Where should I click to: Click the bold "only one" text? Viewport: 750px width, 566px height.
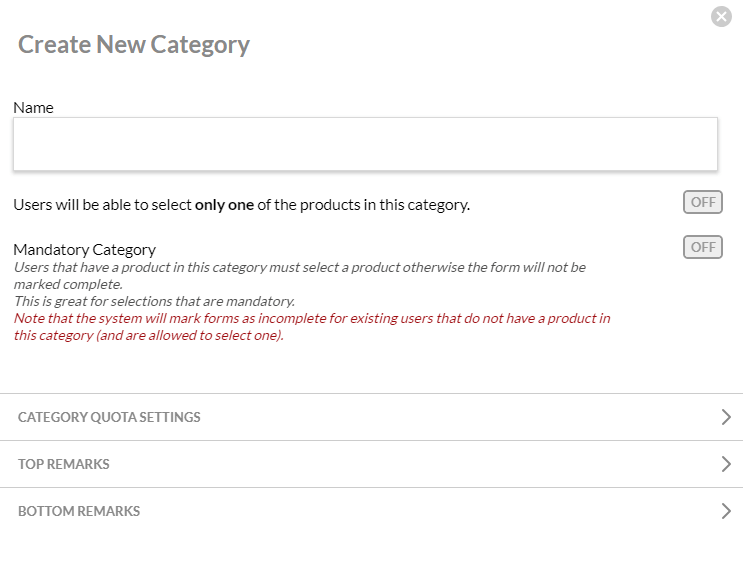224,205
